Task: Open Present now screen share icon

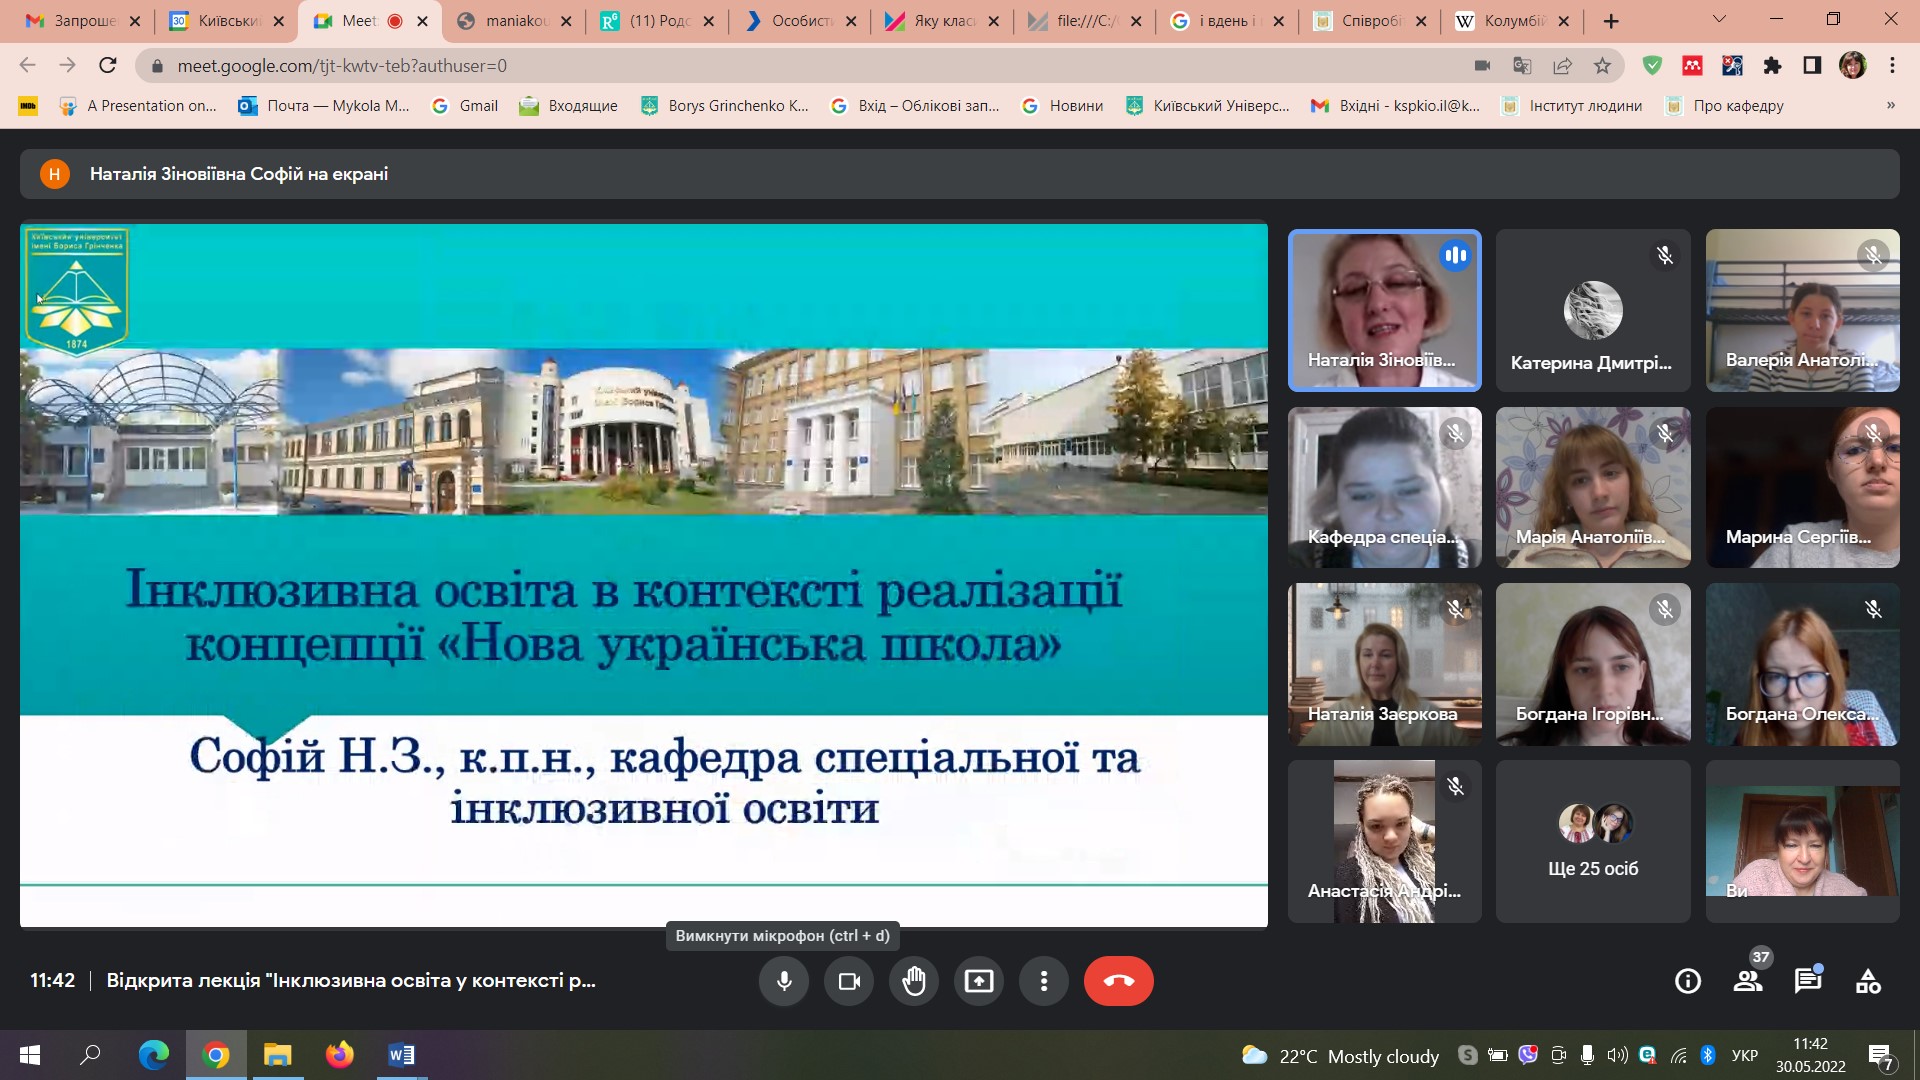Action: (x=978, y=981)
